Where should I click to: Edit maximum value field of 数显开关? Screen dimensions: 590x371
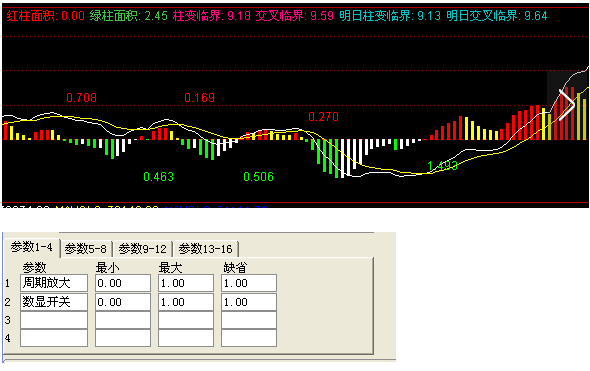(x=186, y=302)
